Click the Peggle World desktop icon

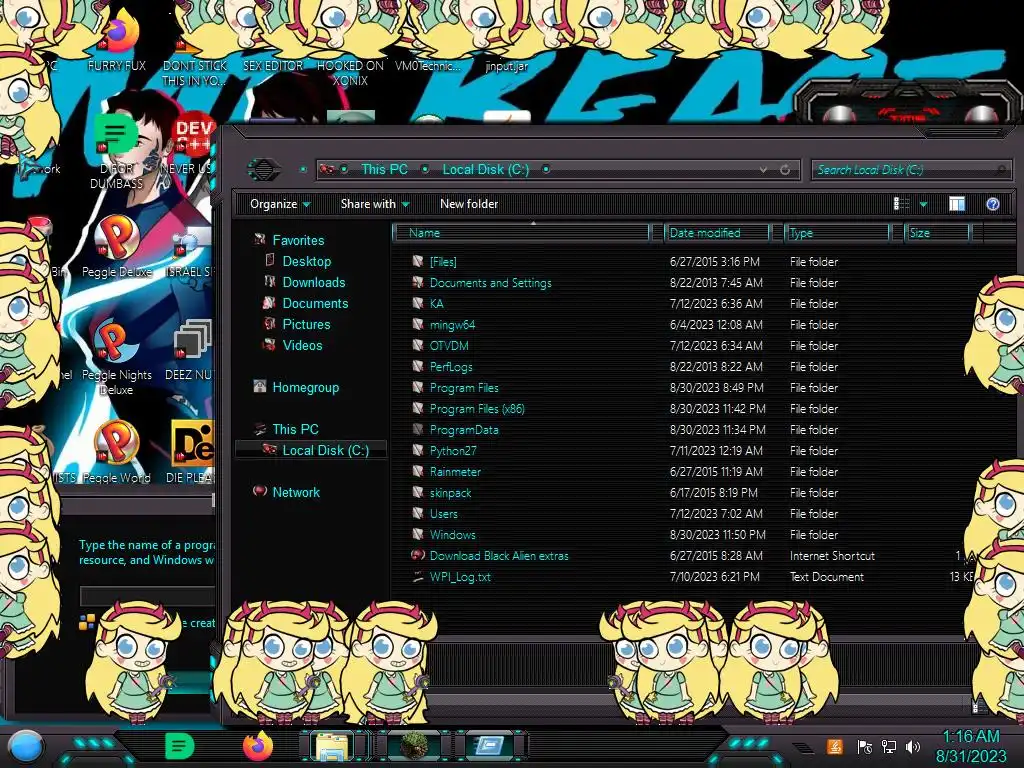[116, 452]
